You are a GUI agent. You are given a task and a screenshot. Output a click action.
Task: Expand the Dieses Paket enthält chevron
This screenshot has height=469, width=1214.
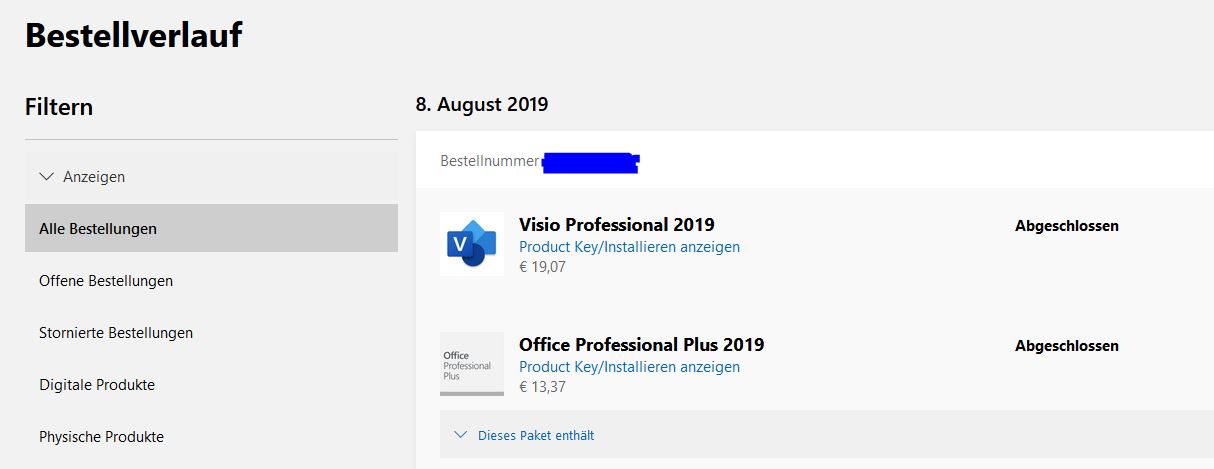click(460, 435)
